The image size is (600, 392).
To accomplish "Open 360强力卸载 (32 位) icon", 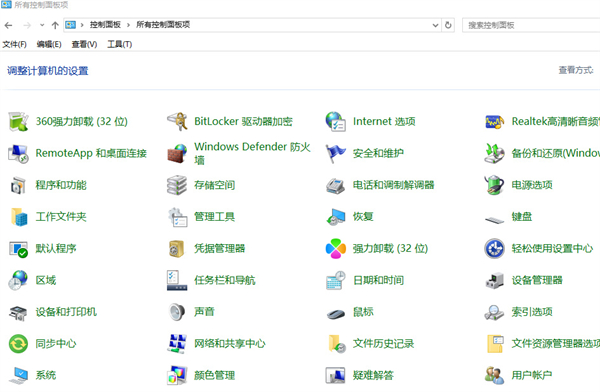I will pyautogui.click(x=18, y=122).
